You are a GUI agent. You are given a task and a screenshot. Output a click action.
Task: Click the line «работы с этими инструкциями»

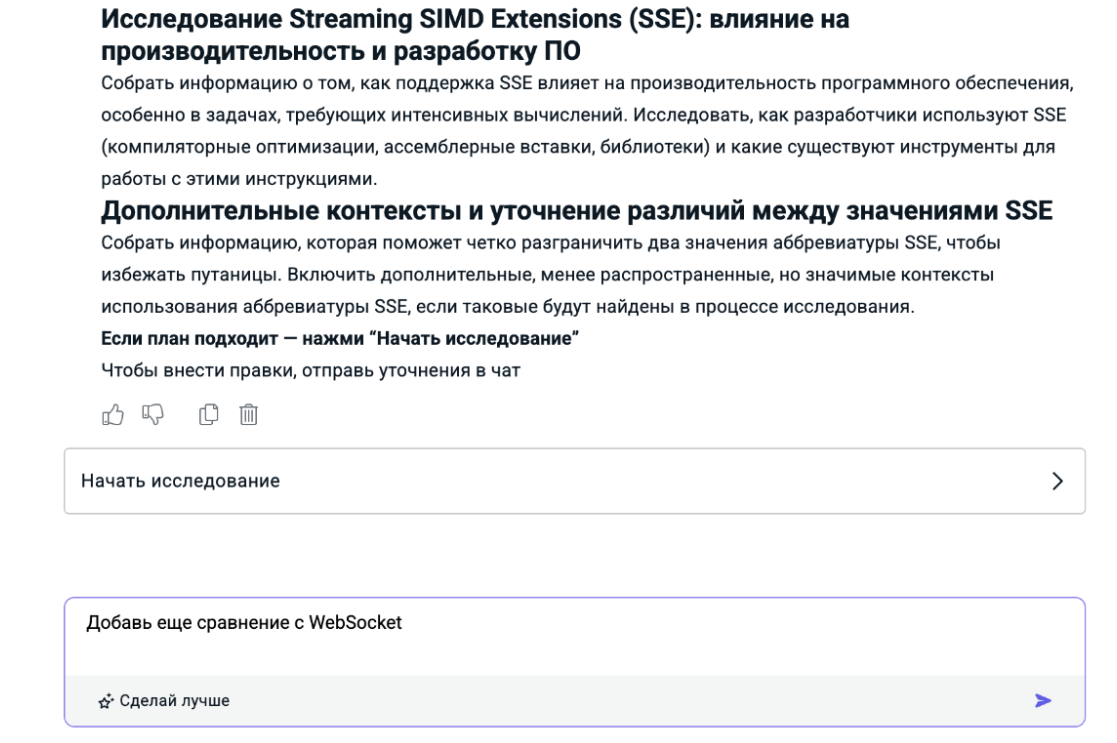[236, 178]
